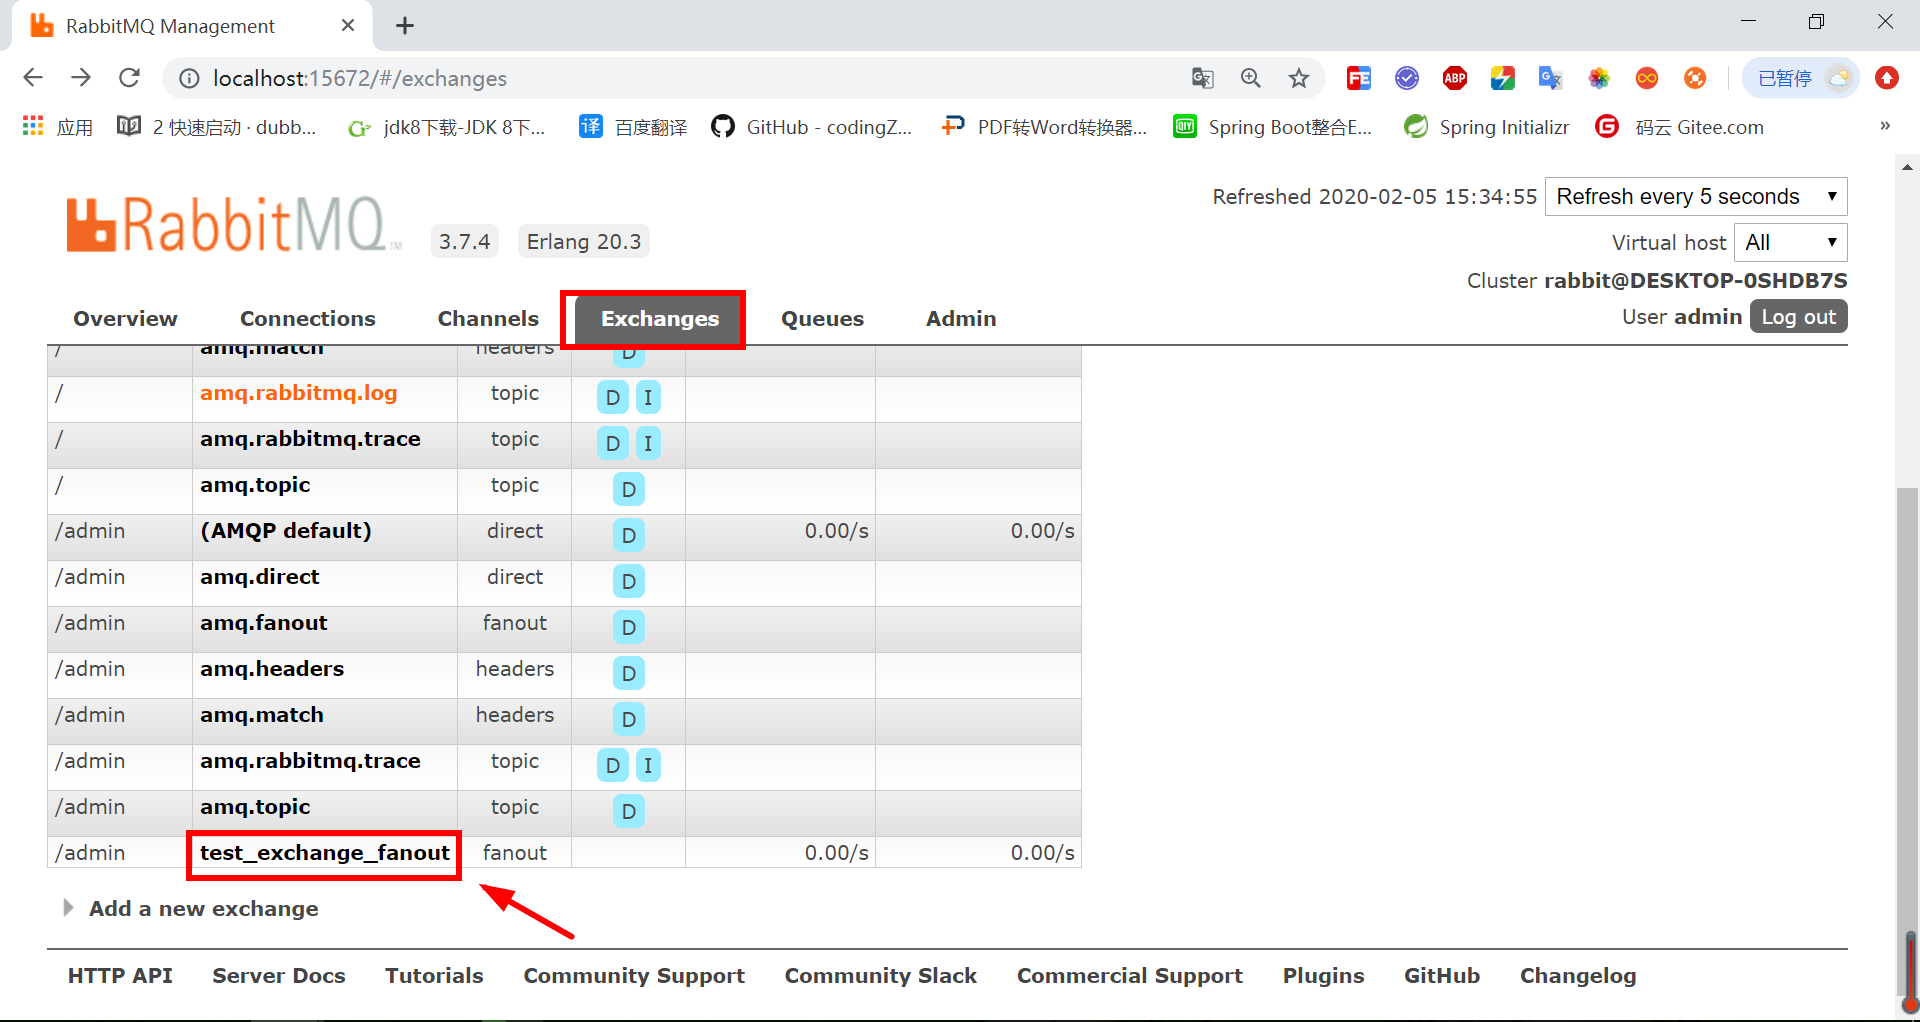The width and height of the screenshot is (1920, 1022).
Task: Switch to the Exchanges tab
Action: click(660, 319)
